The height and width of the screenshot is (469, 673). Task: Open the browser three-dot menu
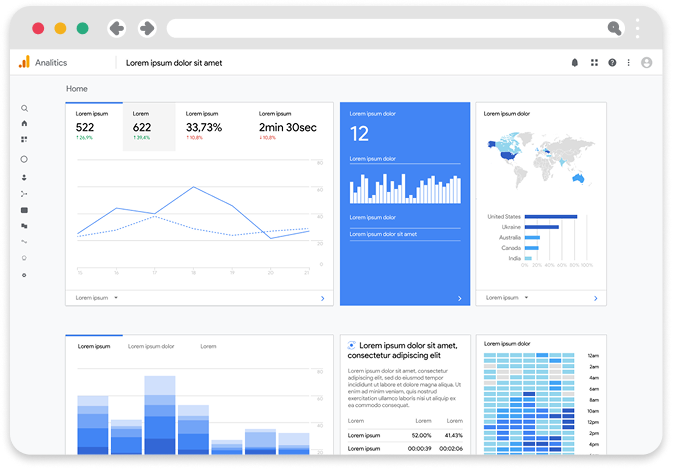(x=638, y=28)
